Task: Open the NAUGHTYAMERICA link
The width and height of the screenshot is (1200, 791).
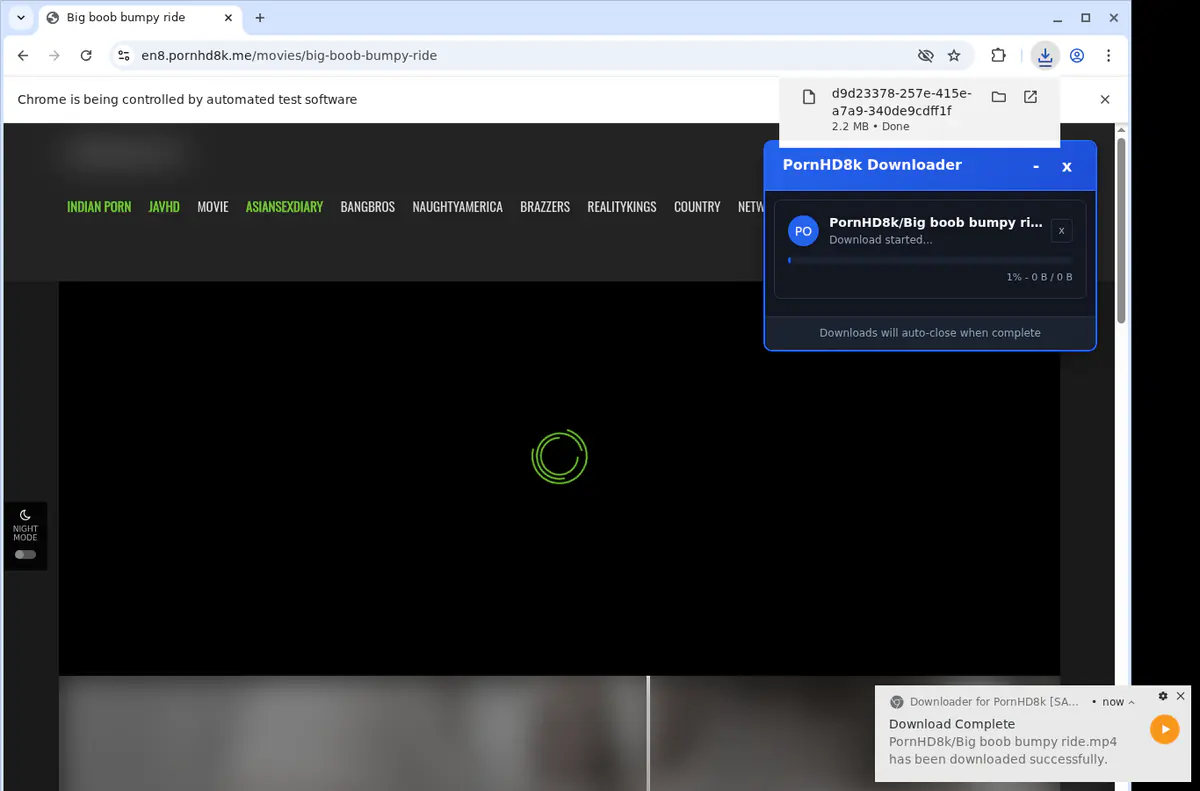Action: [458, 207]
